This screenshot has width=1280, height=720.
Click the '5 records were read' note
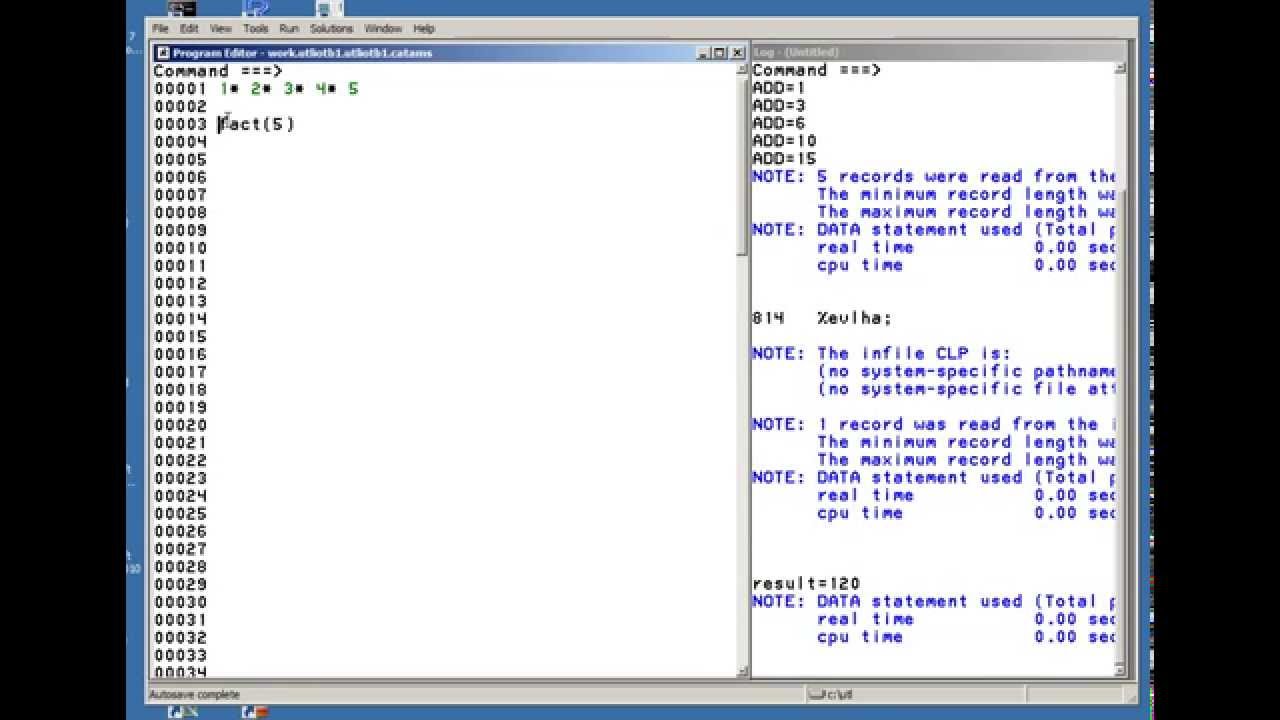coord(933,177)
